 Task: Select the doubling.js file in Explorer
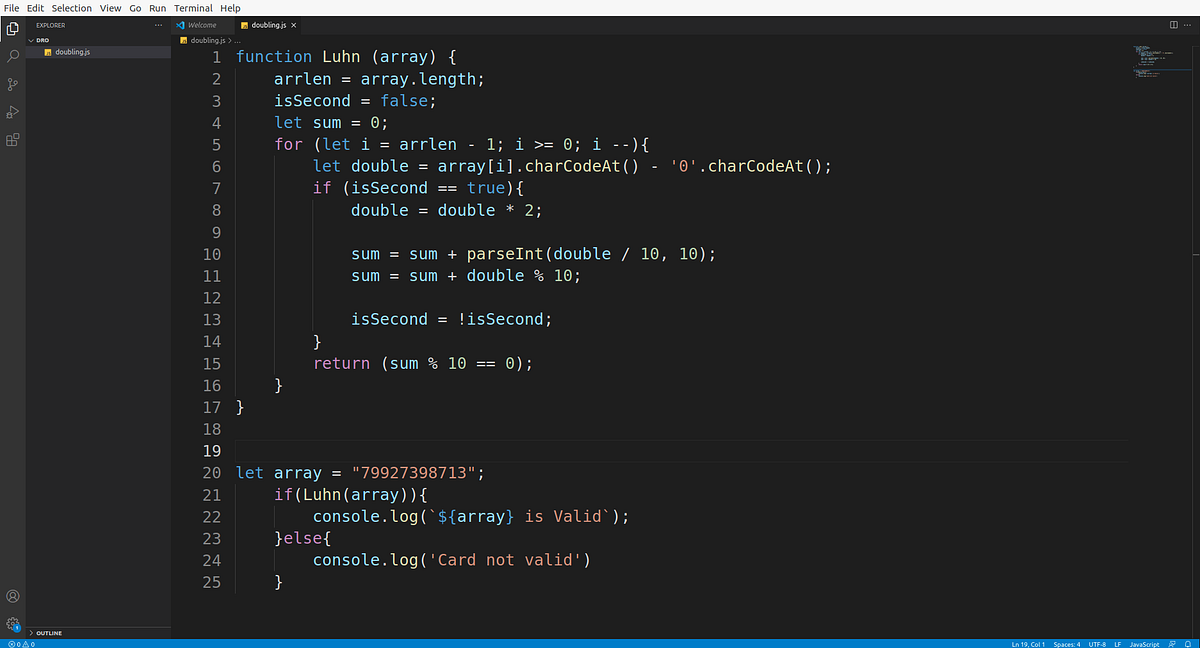click(x=72, y=52)
